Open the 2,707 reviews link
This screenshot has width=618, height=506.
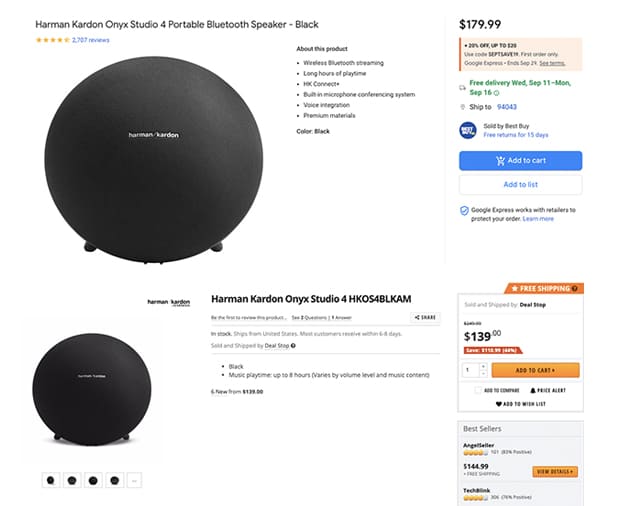point(91,40)
